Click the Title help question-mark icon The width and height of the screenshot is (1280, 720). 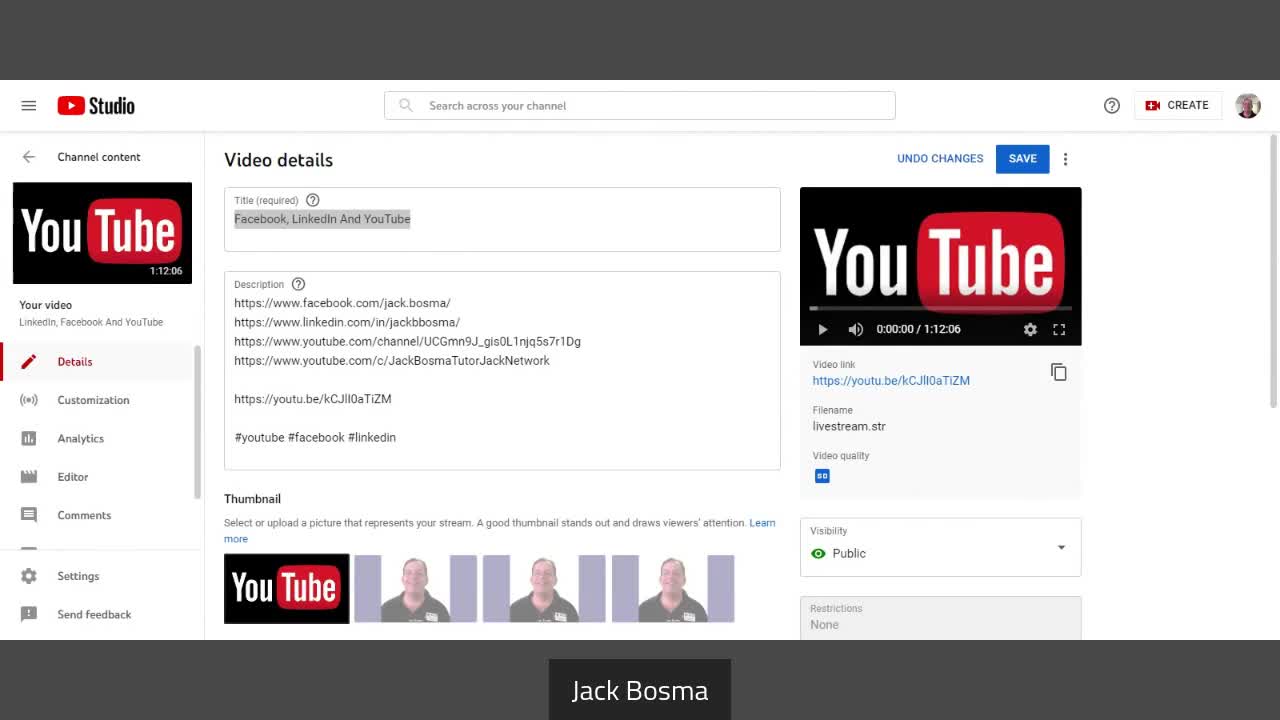click(313, 200)
